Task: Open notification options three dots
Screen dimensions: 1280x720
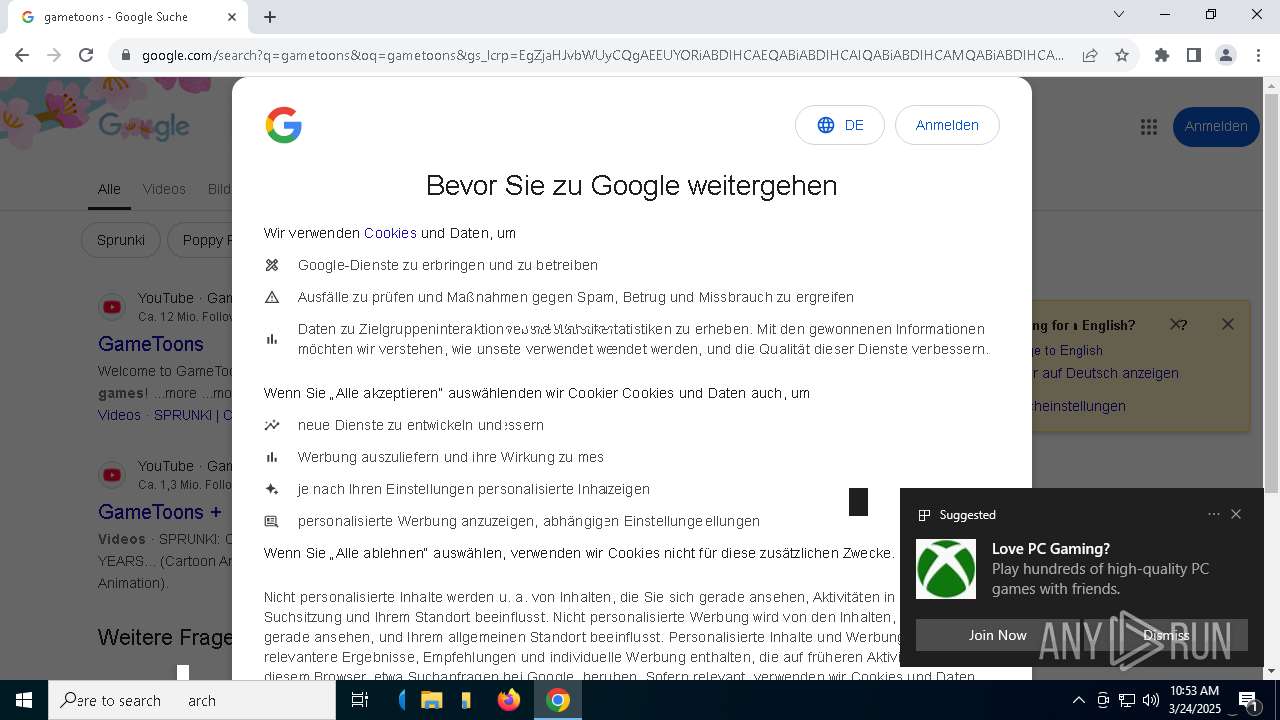Action: (1214, 514)
